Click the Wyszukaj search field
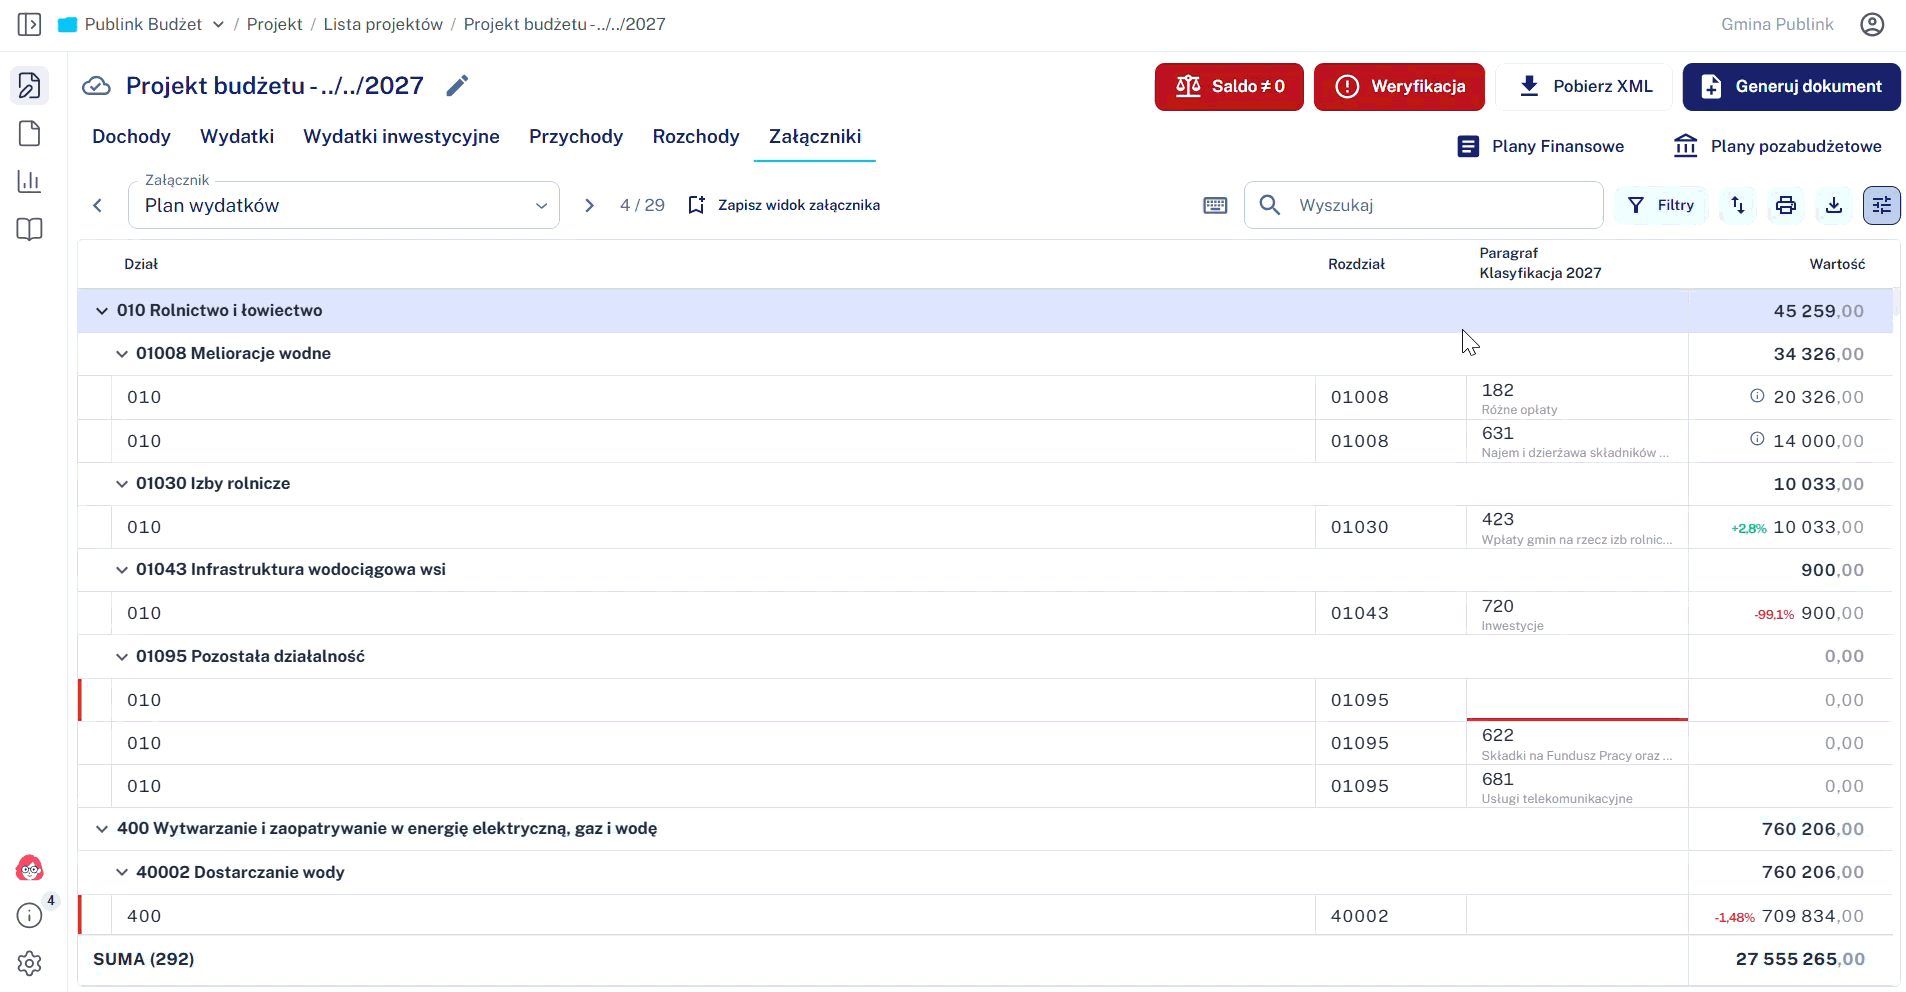This screenshot has width=1906, height=992. pyautogui.click(x=1424, y=205)
